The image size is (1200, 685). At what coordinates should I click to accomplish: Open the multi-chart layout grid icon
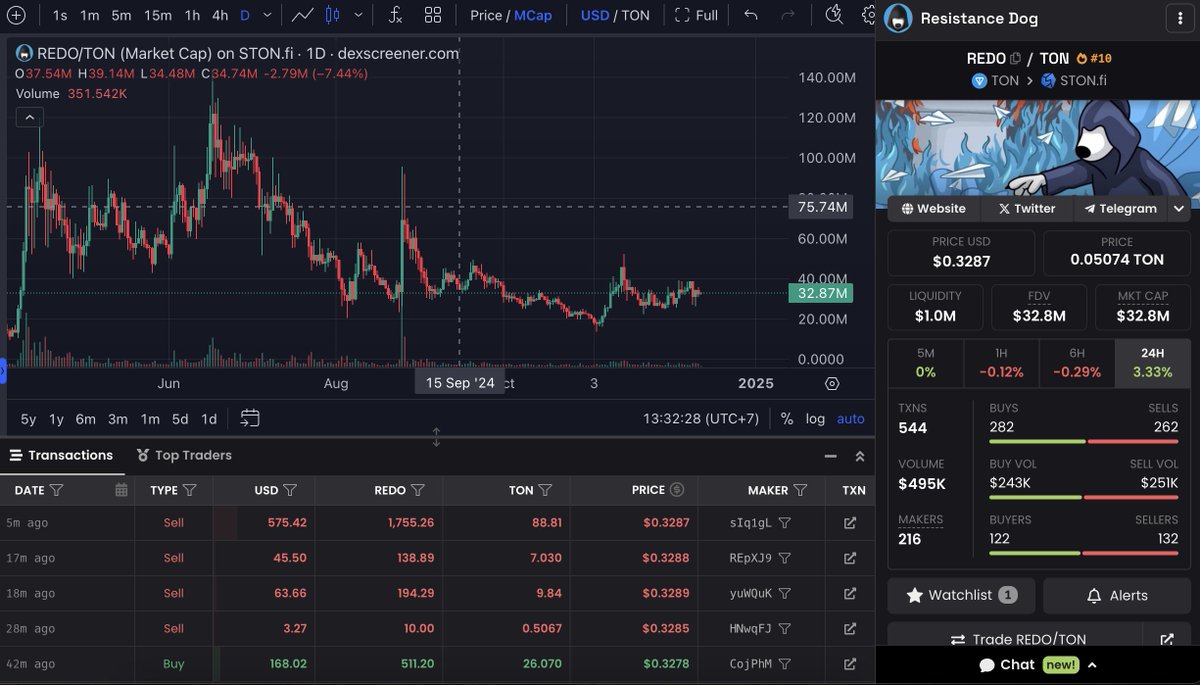click(x=433, y=14)
